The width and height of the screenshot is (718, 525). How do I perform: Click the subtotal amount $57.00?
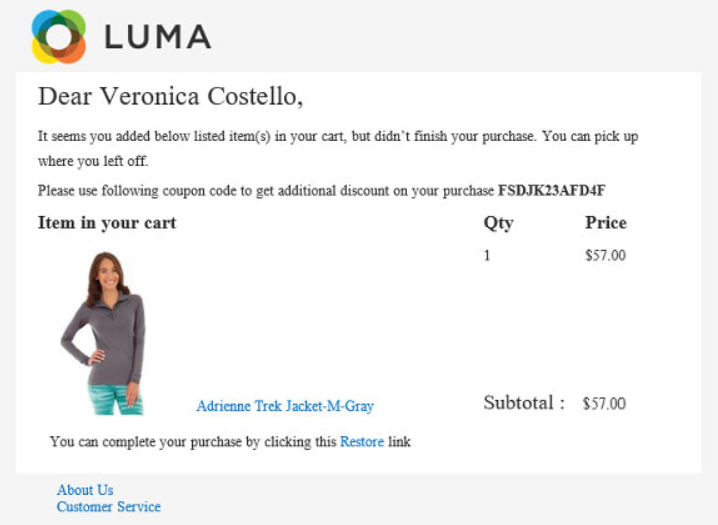pos(604,404)
